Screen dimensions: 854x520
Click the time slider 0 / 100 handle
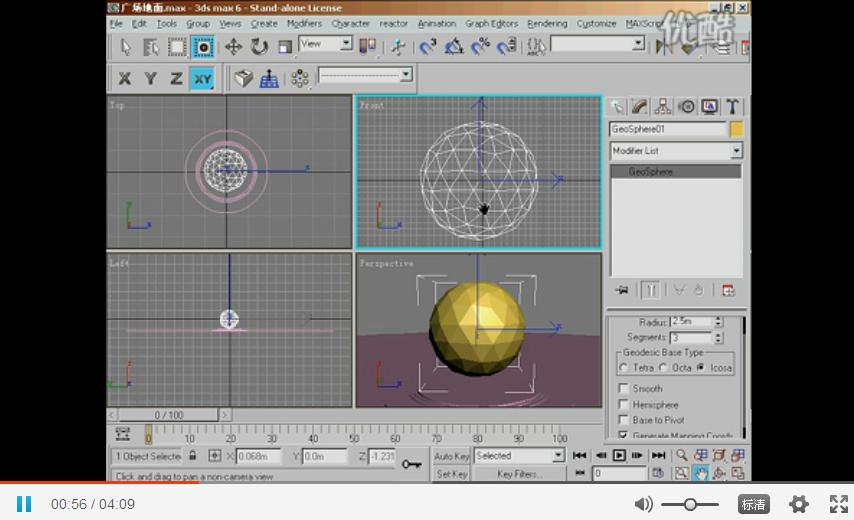tap(168, 415)
